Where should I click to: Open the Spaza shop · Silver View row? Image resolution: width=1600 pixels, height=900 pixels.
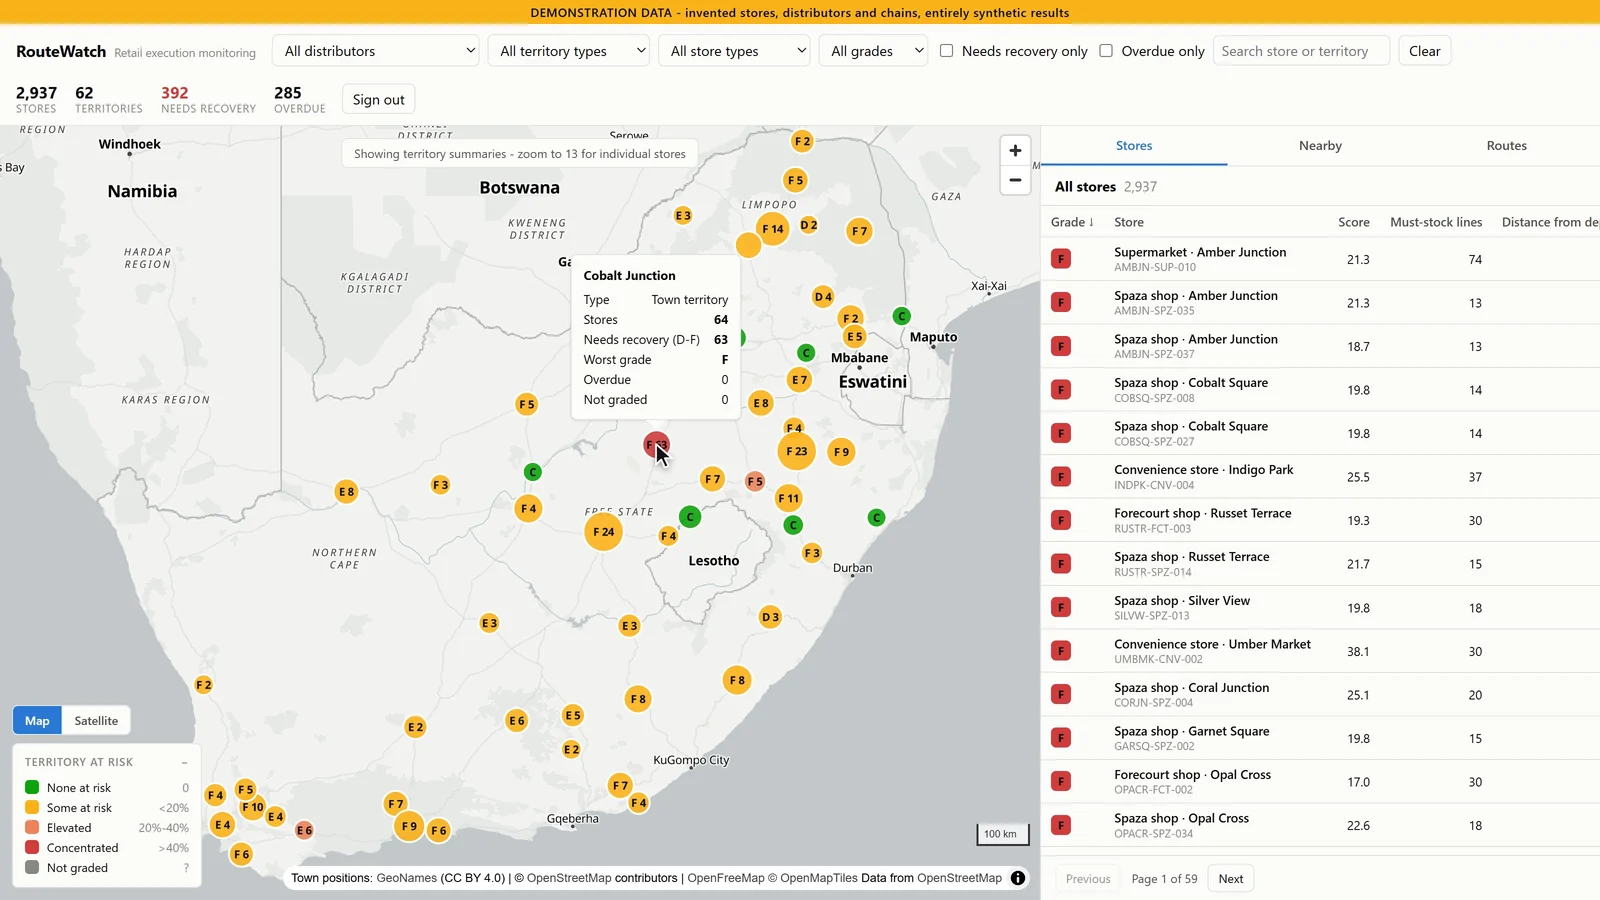pyautogui.click(x=1320, y=607)
